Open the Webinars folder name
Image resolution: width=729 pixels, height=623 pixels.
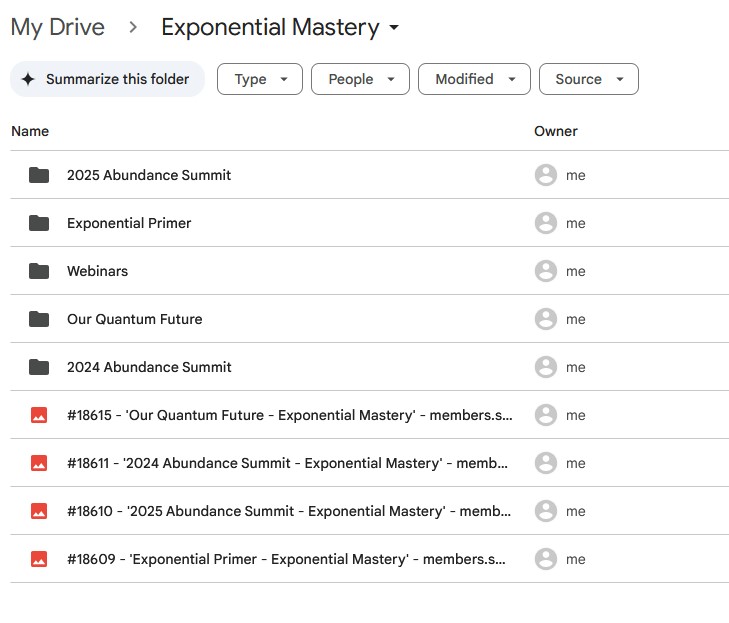(97, 271)
